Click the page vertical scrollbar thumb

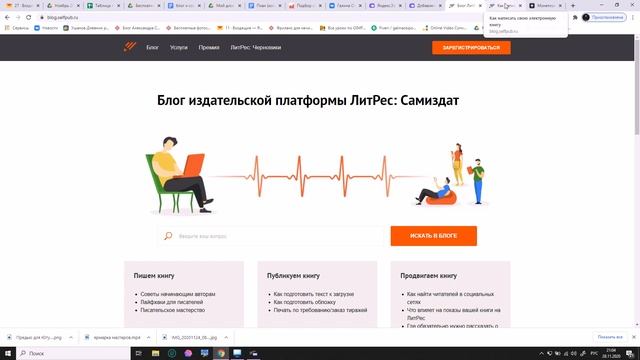click(637, 88)
